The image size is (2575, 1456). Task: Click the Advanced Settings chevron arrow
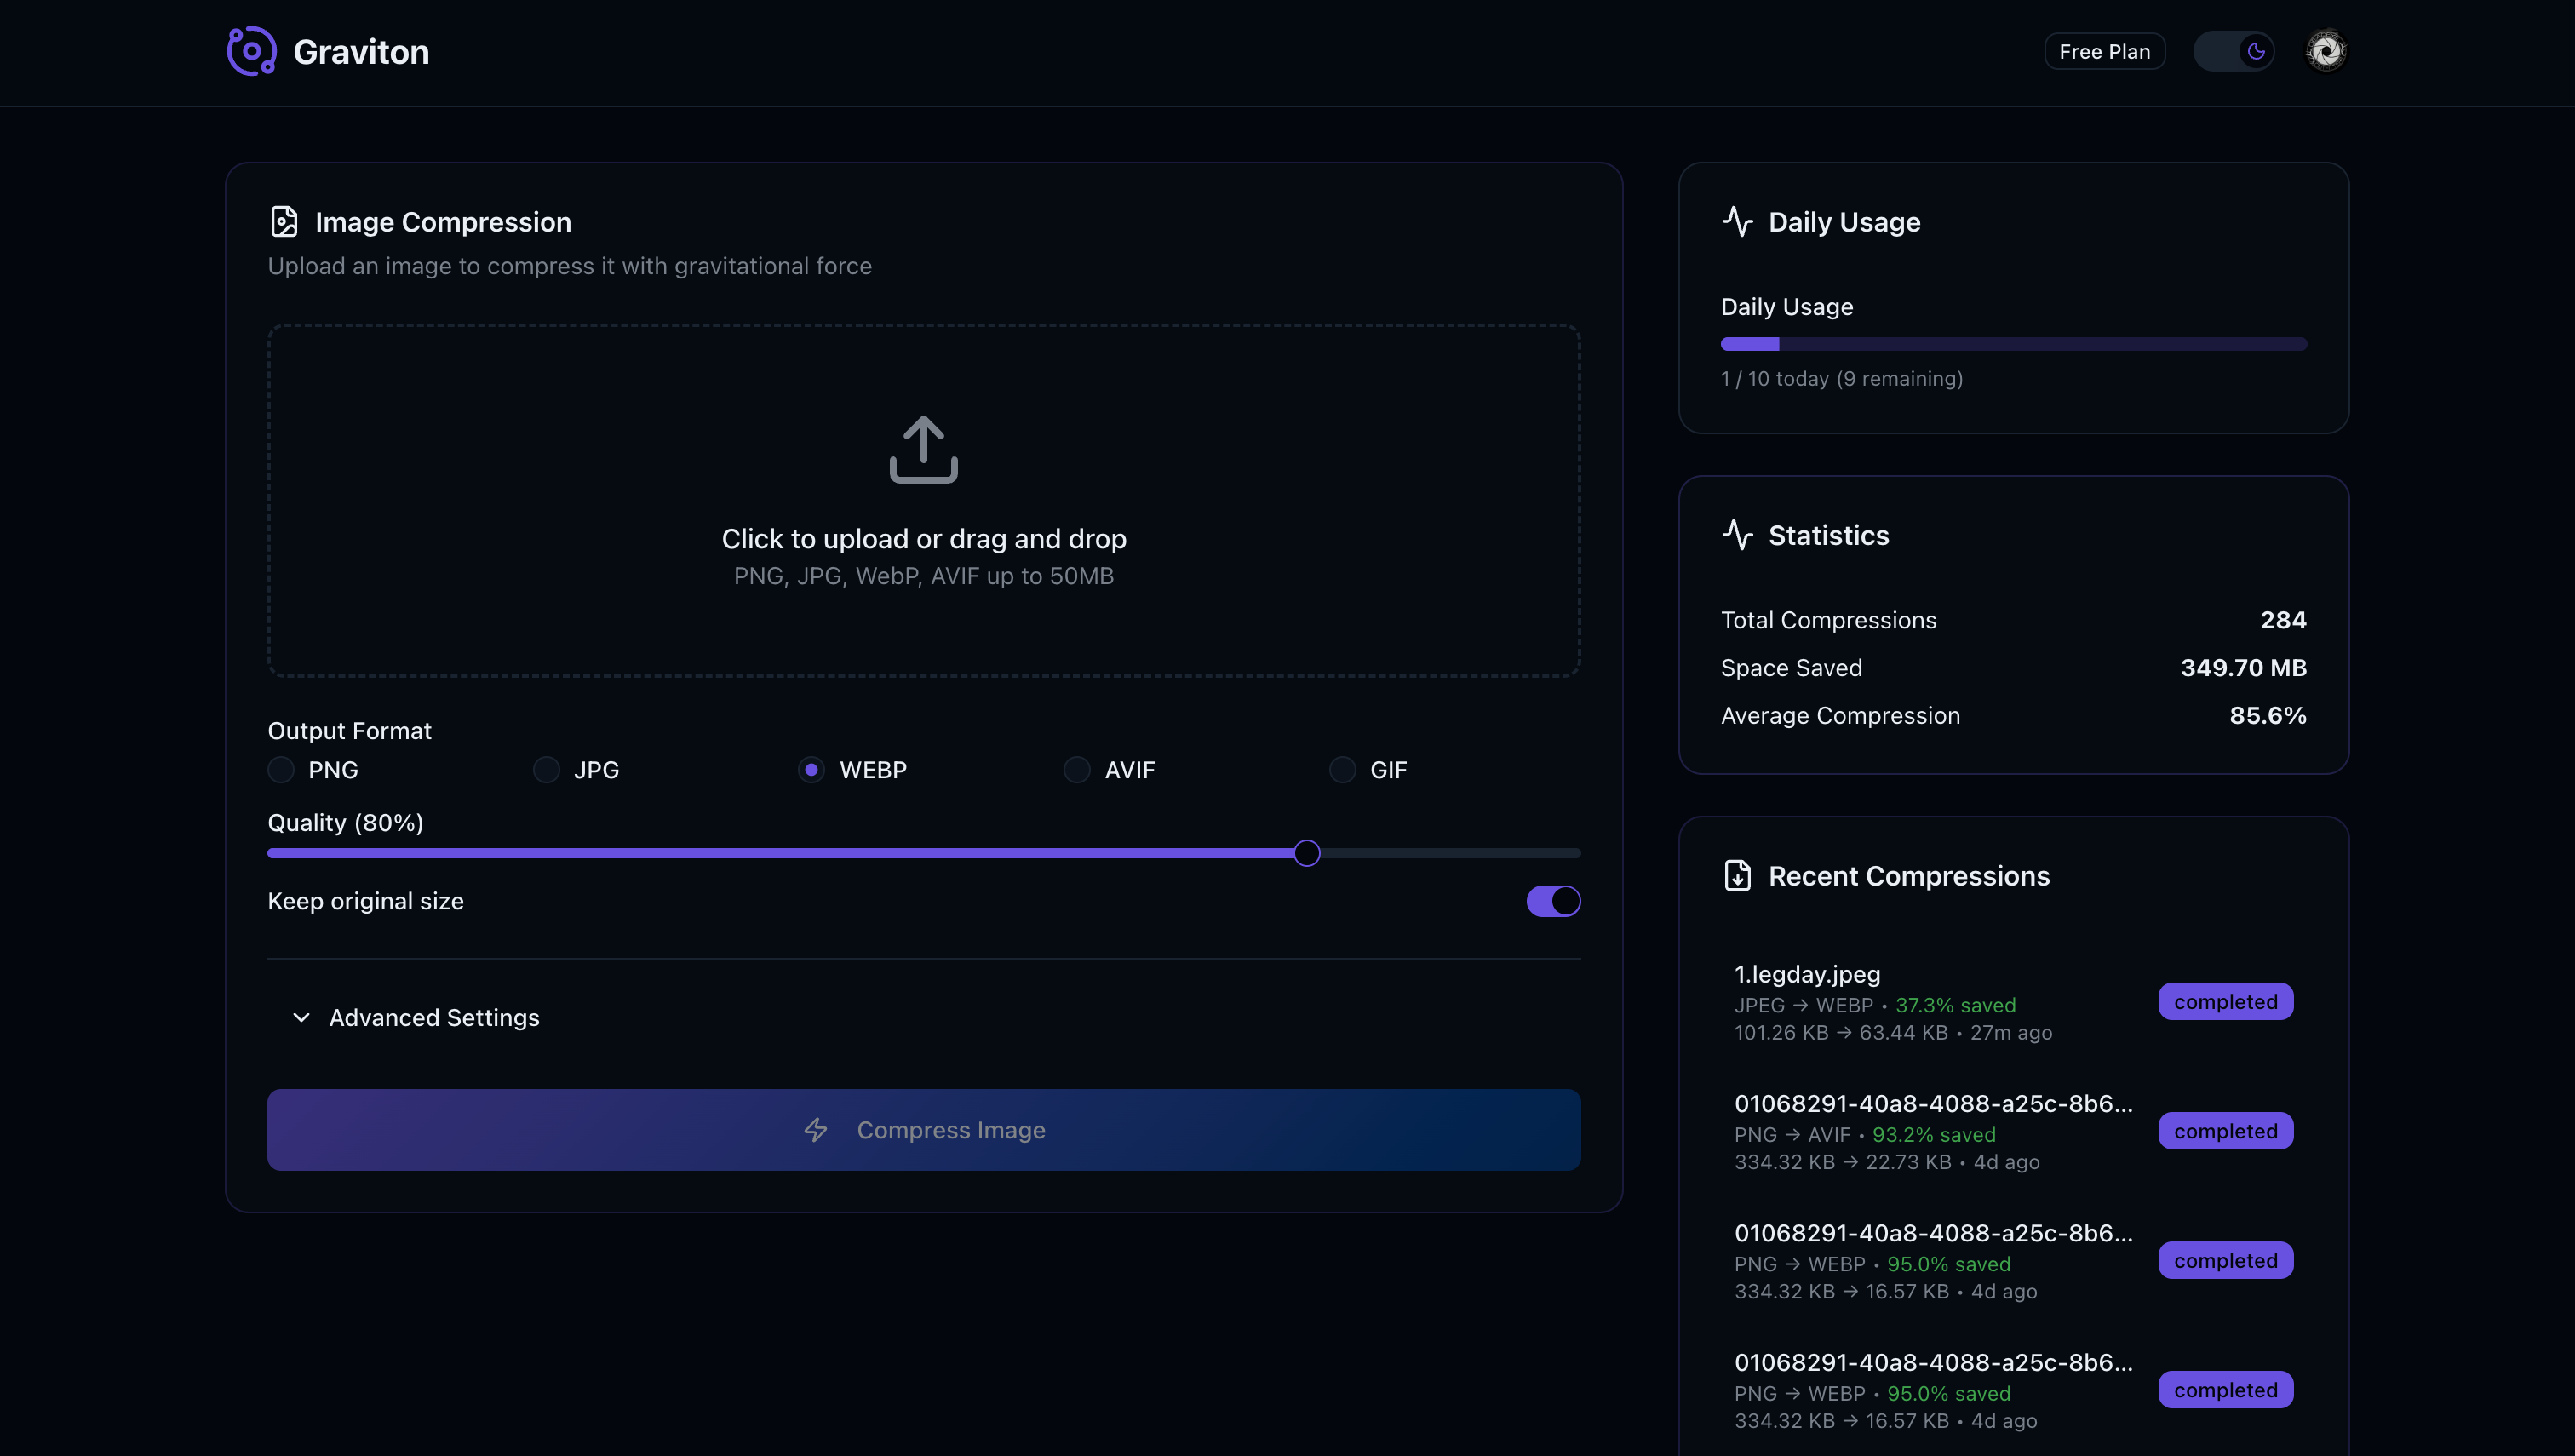(301, 1018)
